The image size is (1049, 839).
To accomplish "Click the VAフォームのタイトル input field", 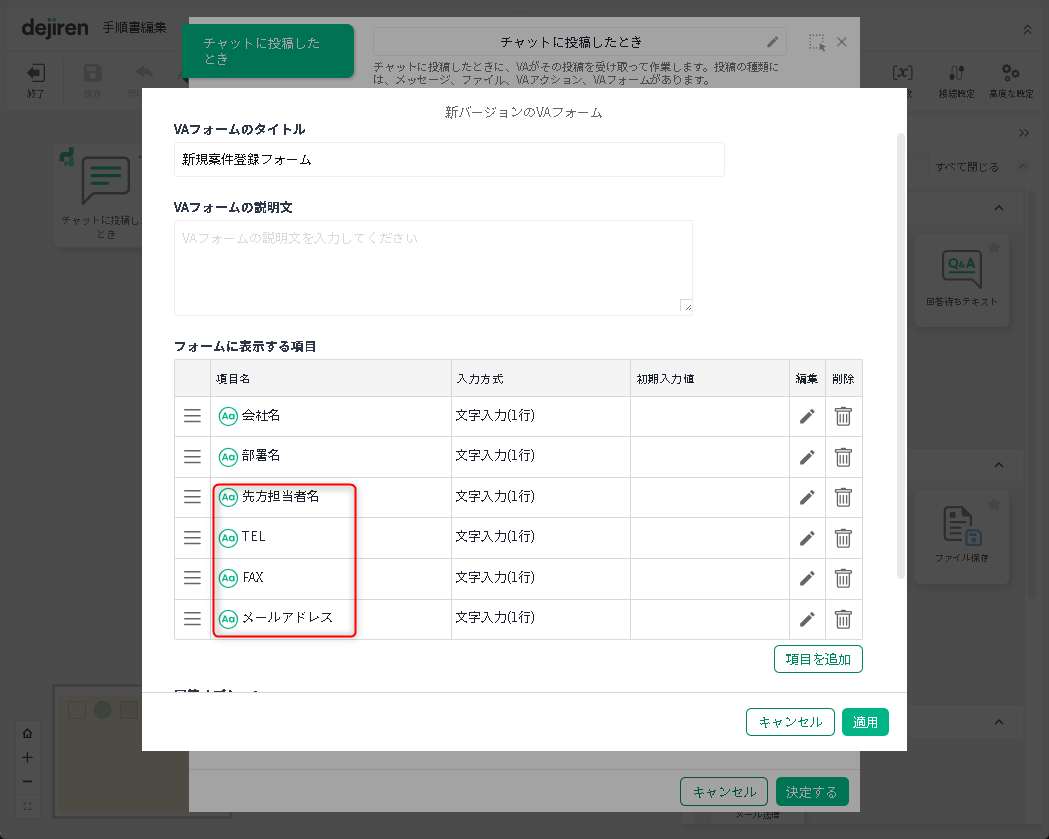I will tap(449, 160).
